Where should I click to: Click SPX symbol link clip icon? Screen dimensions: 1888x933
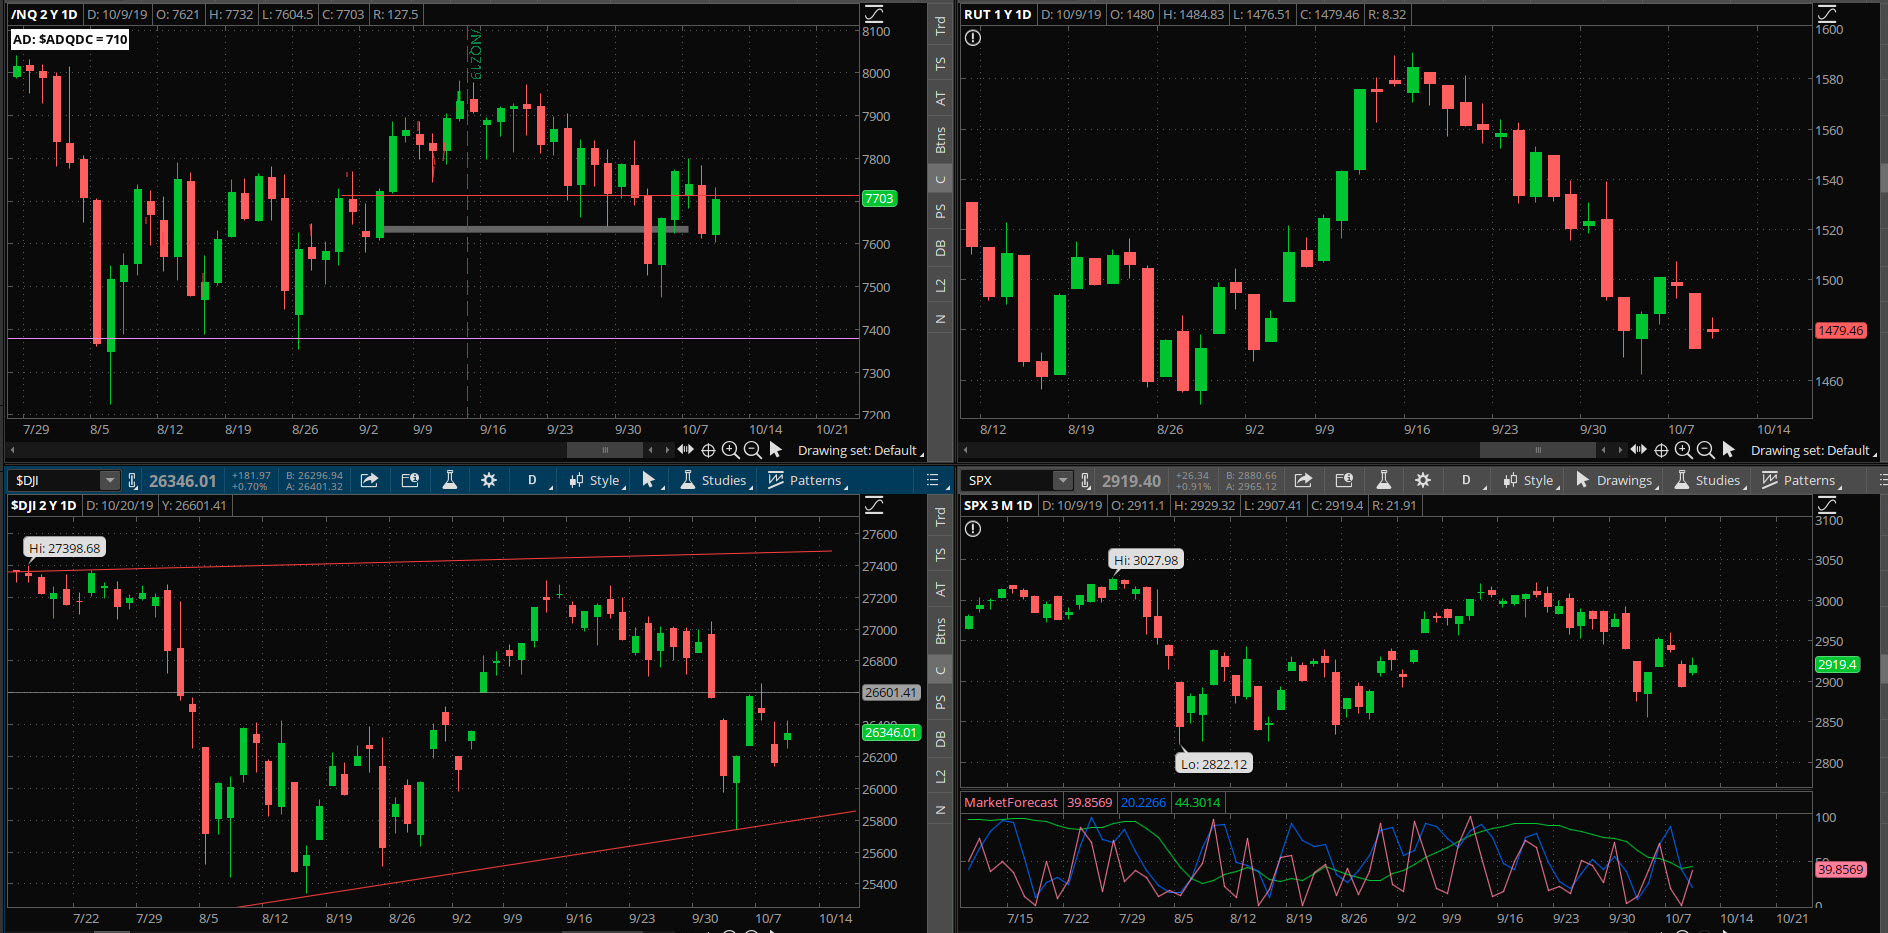click(1085, 481)
